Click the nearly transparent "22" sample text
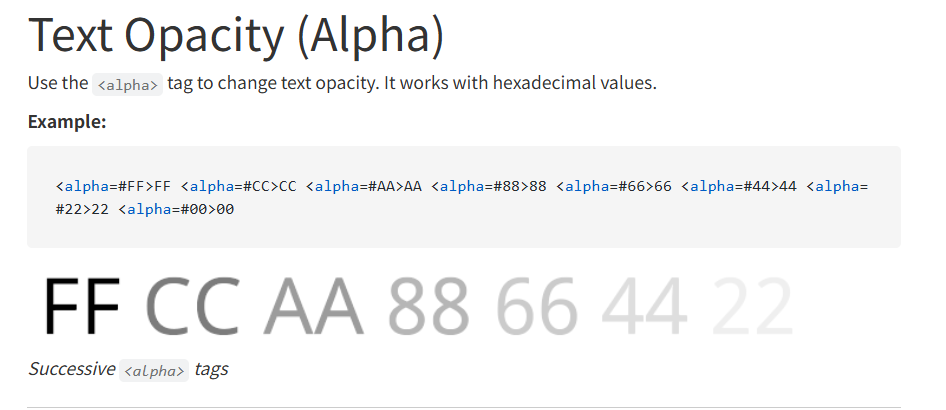Screen dimensions: 946x410 (754, 306)
